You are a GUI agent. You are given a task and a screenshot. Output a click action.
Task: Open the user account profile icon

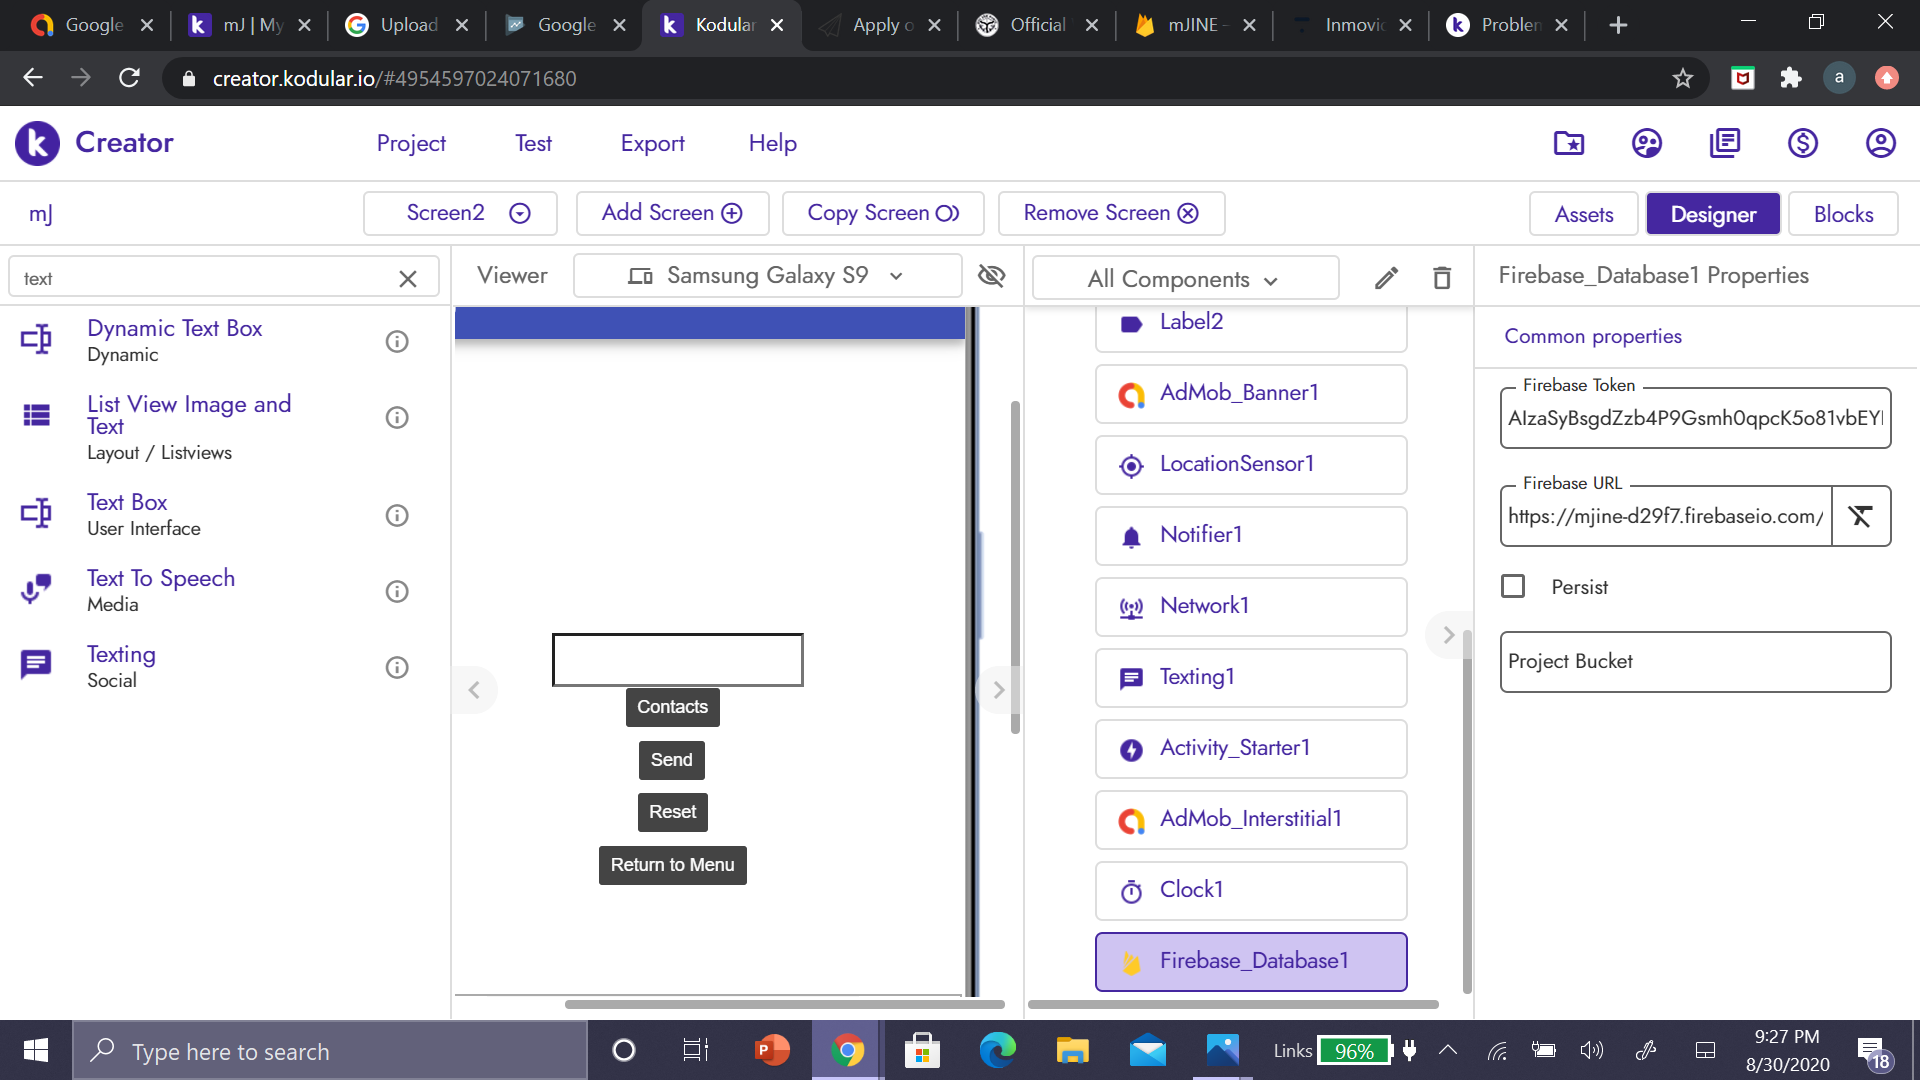pyautogui.click(x=1880, y=143)
